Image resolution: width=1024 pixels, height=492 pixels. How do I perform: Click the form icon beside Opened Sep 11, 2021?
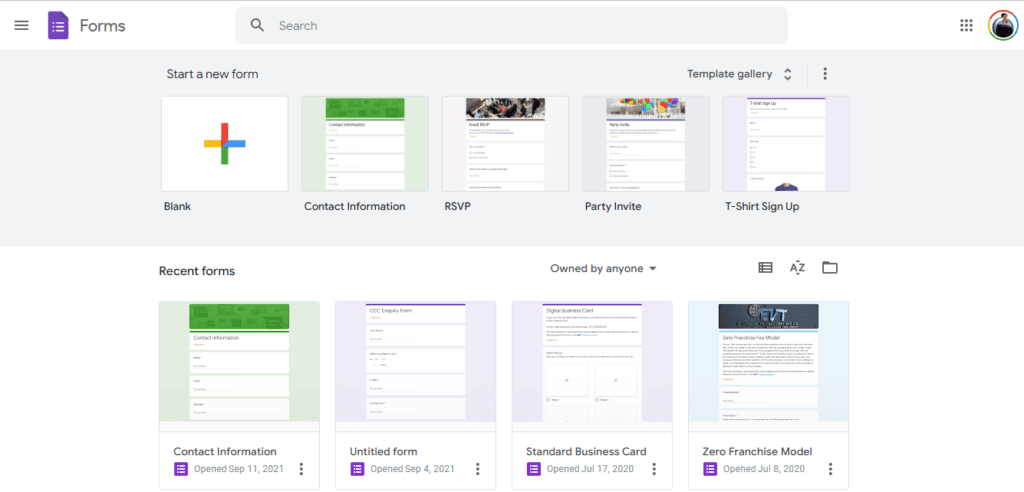(x=181, y=469)
